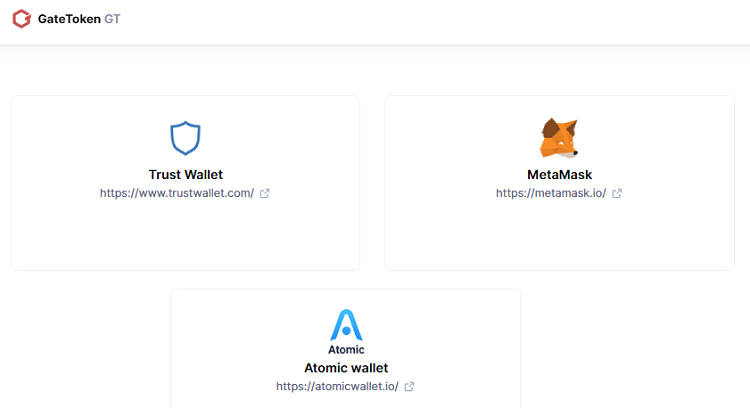
Task: Click the MetaMask heading text
Action: [559, 175]
